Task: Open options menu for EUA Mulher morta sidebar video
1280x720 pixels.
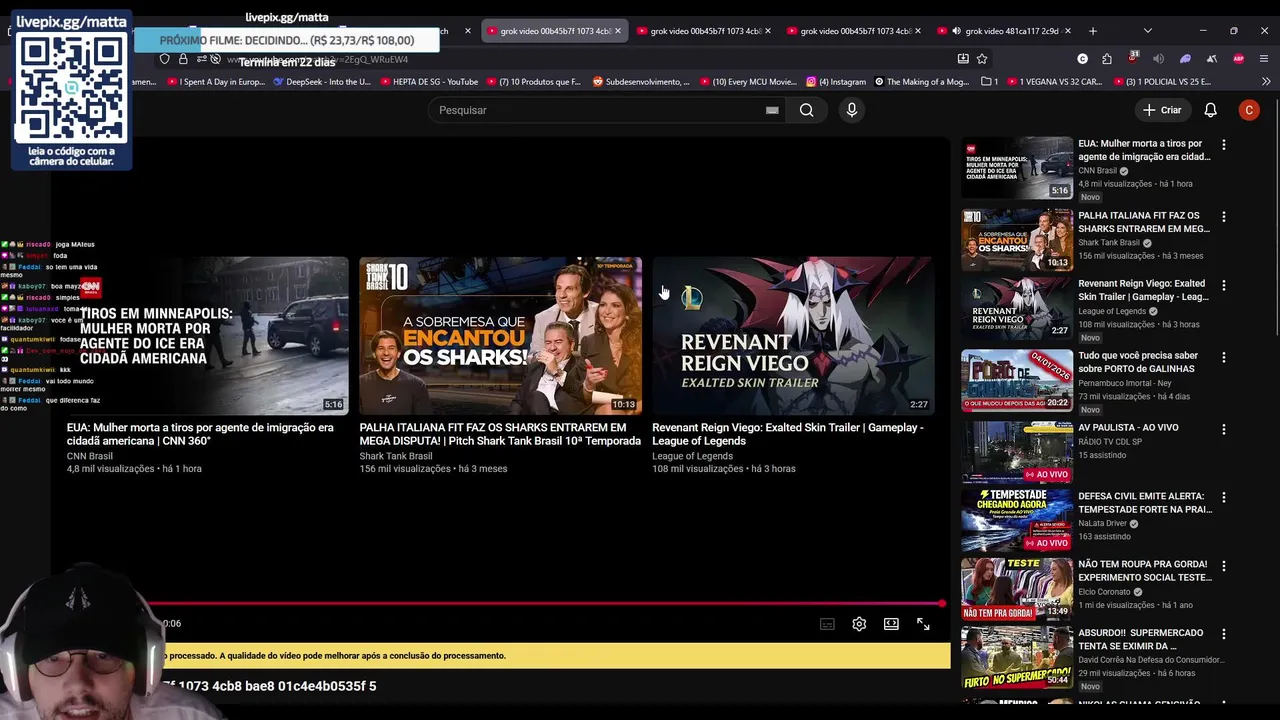Action: click(x=1223, y=145)
